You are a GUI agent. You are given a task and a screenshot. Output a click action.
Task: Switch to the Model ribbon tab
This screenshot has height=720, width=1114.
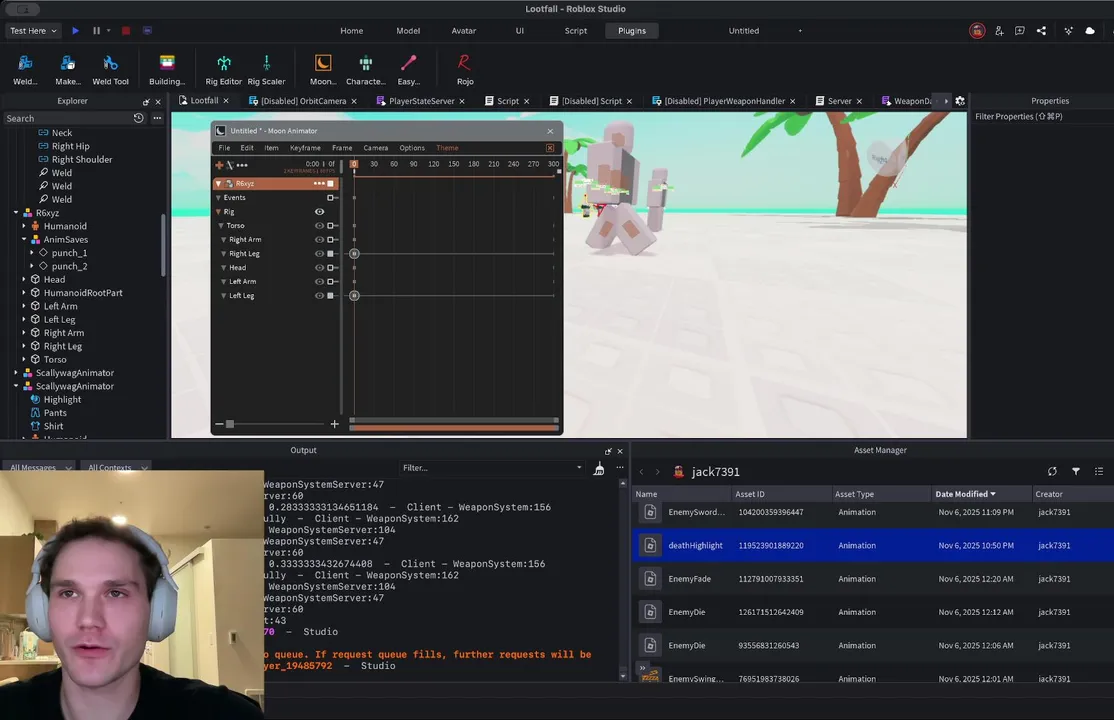tap(408, 31)
